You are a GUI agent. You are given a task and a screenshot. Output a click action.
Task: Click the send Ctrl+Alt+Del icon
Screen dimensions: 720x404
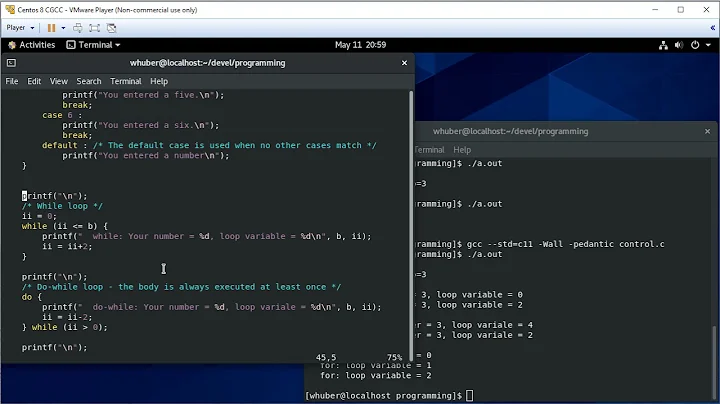click(78, 28)
